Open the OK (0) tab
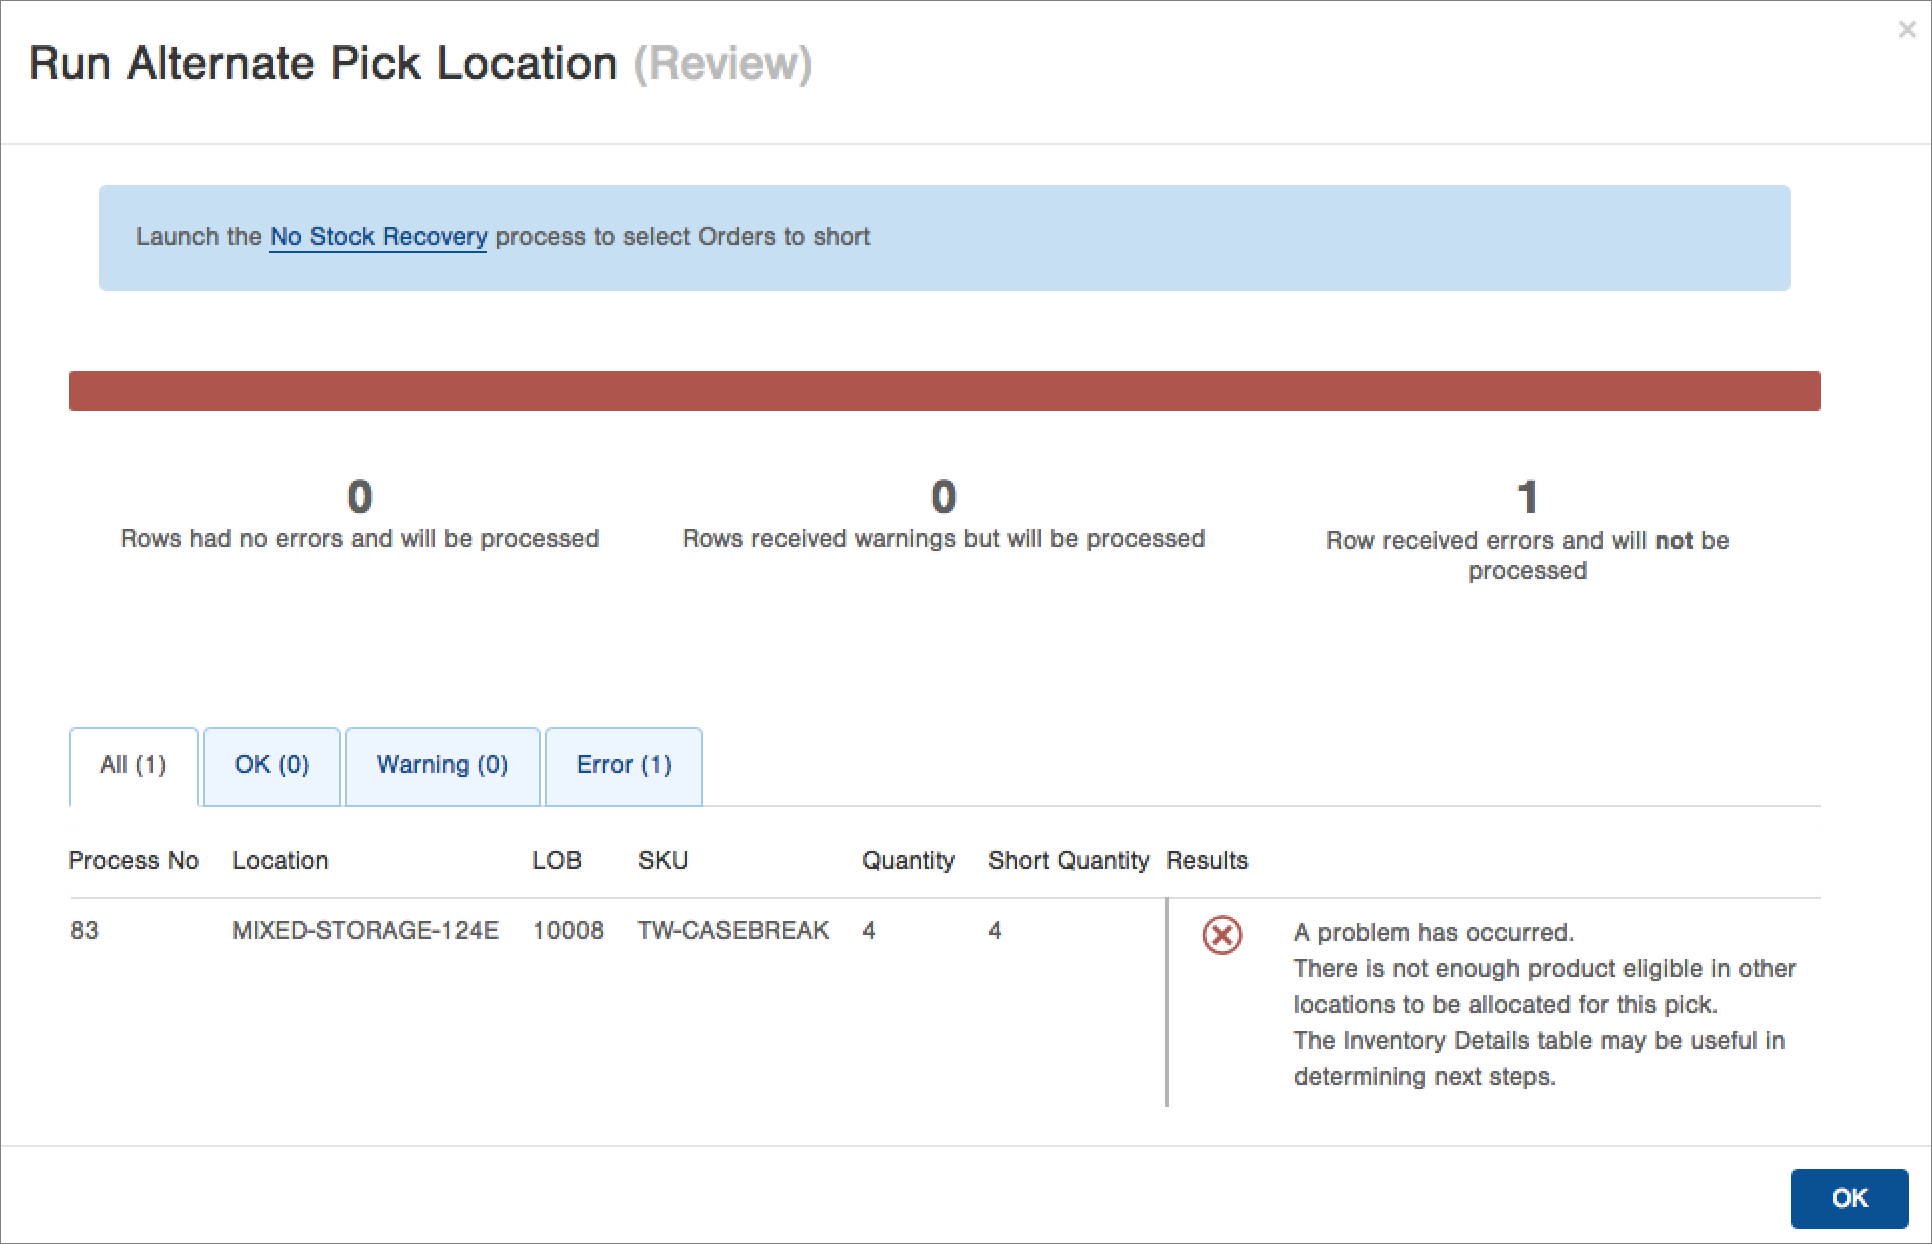Viewport: 1932px width, 1244px height. (x=272, y=765)
